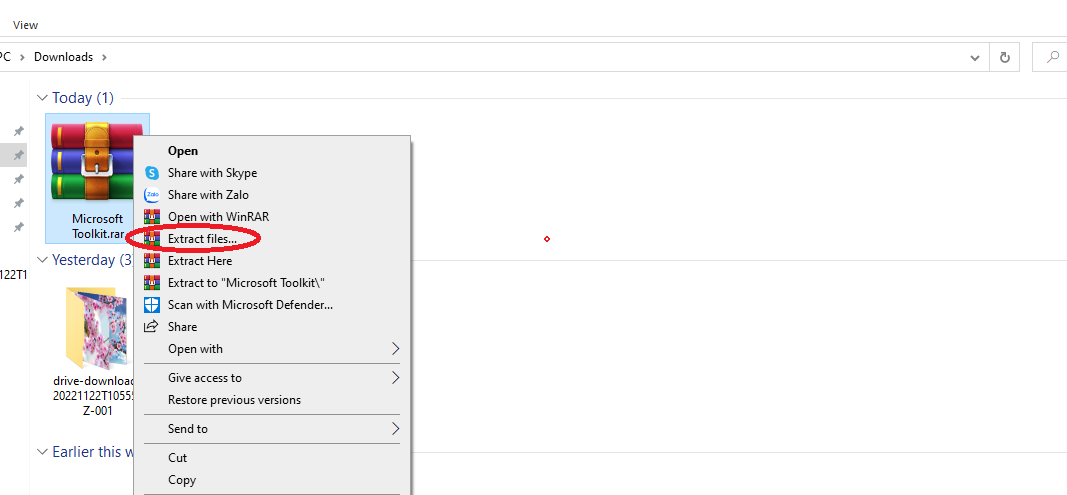
Task: Click the Microsoft Toolkit.rar file name
Action: (98, 227)
